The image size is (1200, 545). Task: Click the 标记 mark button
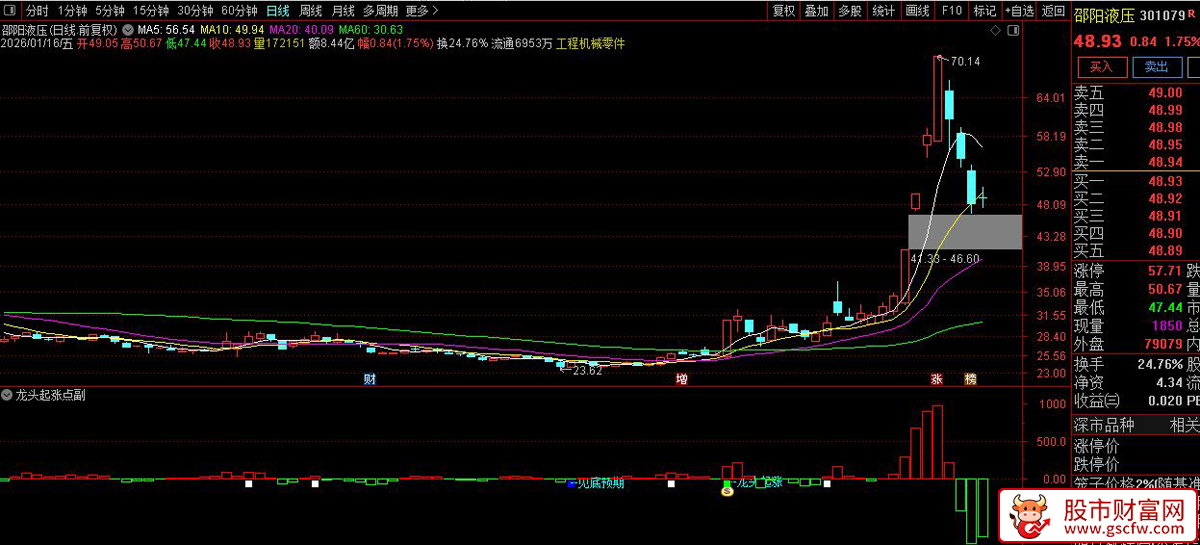click(985, 11)
